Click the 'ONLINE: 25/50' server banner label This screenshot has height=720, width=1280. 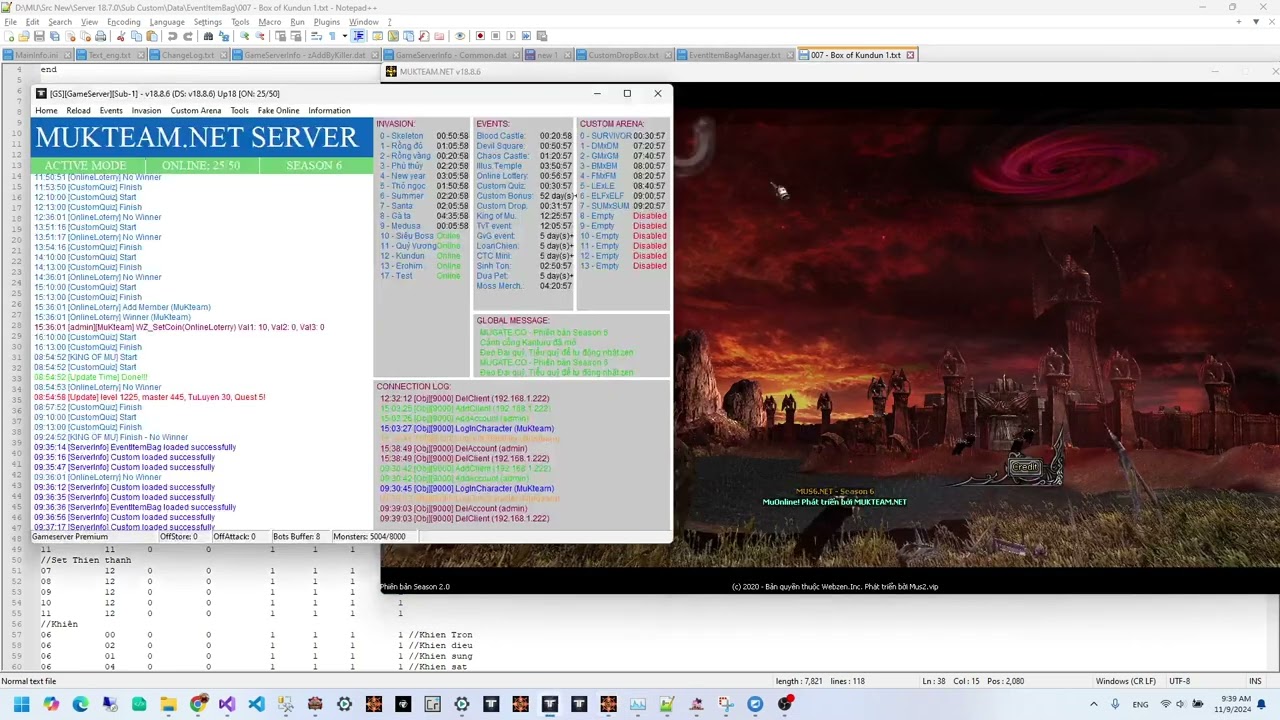(x=200, y=165)
